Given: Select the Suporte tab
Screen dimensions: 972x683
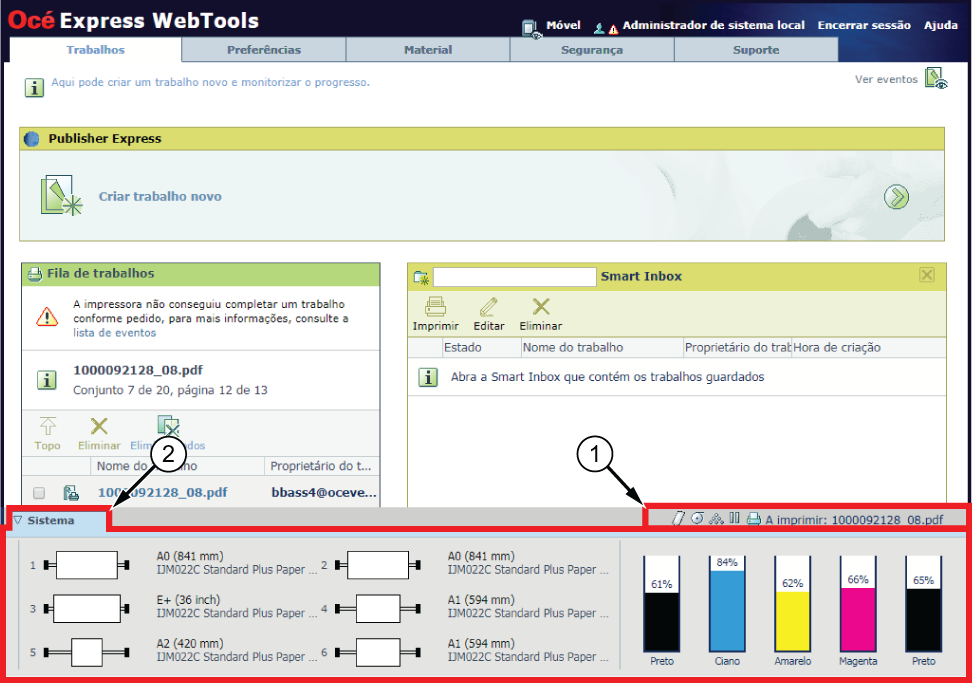Looking at the screenshot, I should tap(756, 50).
